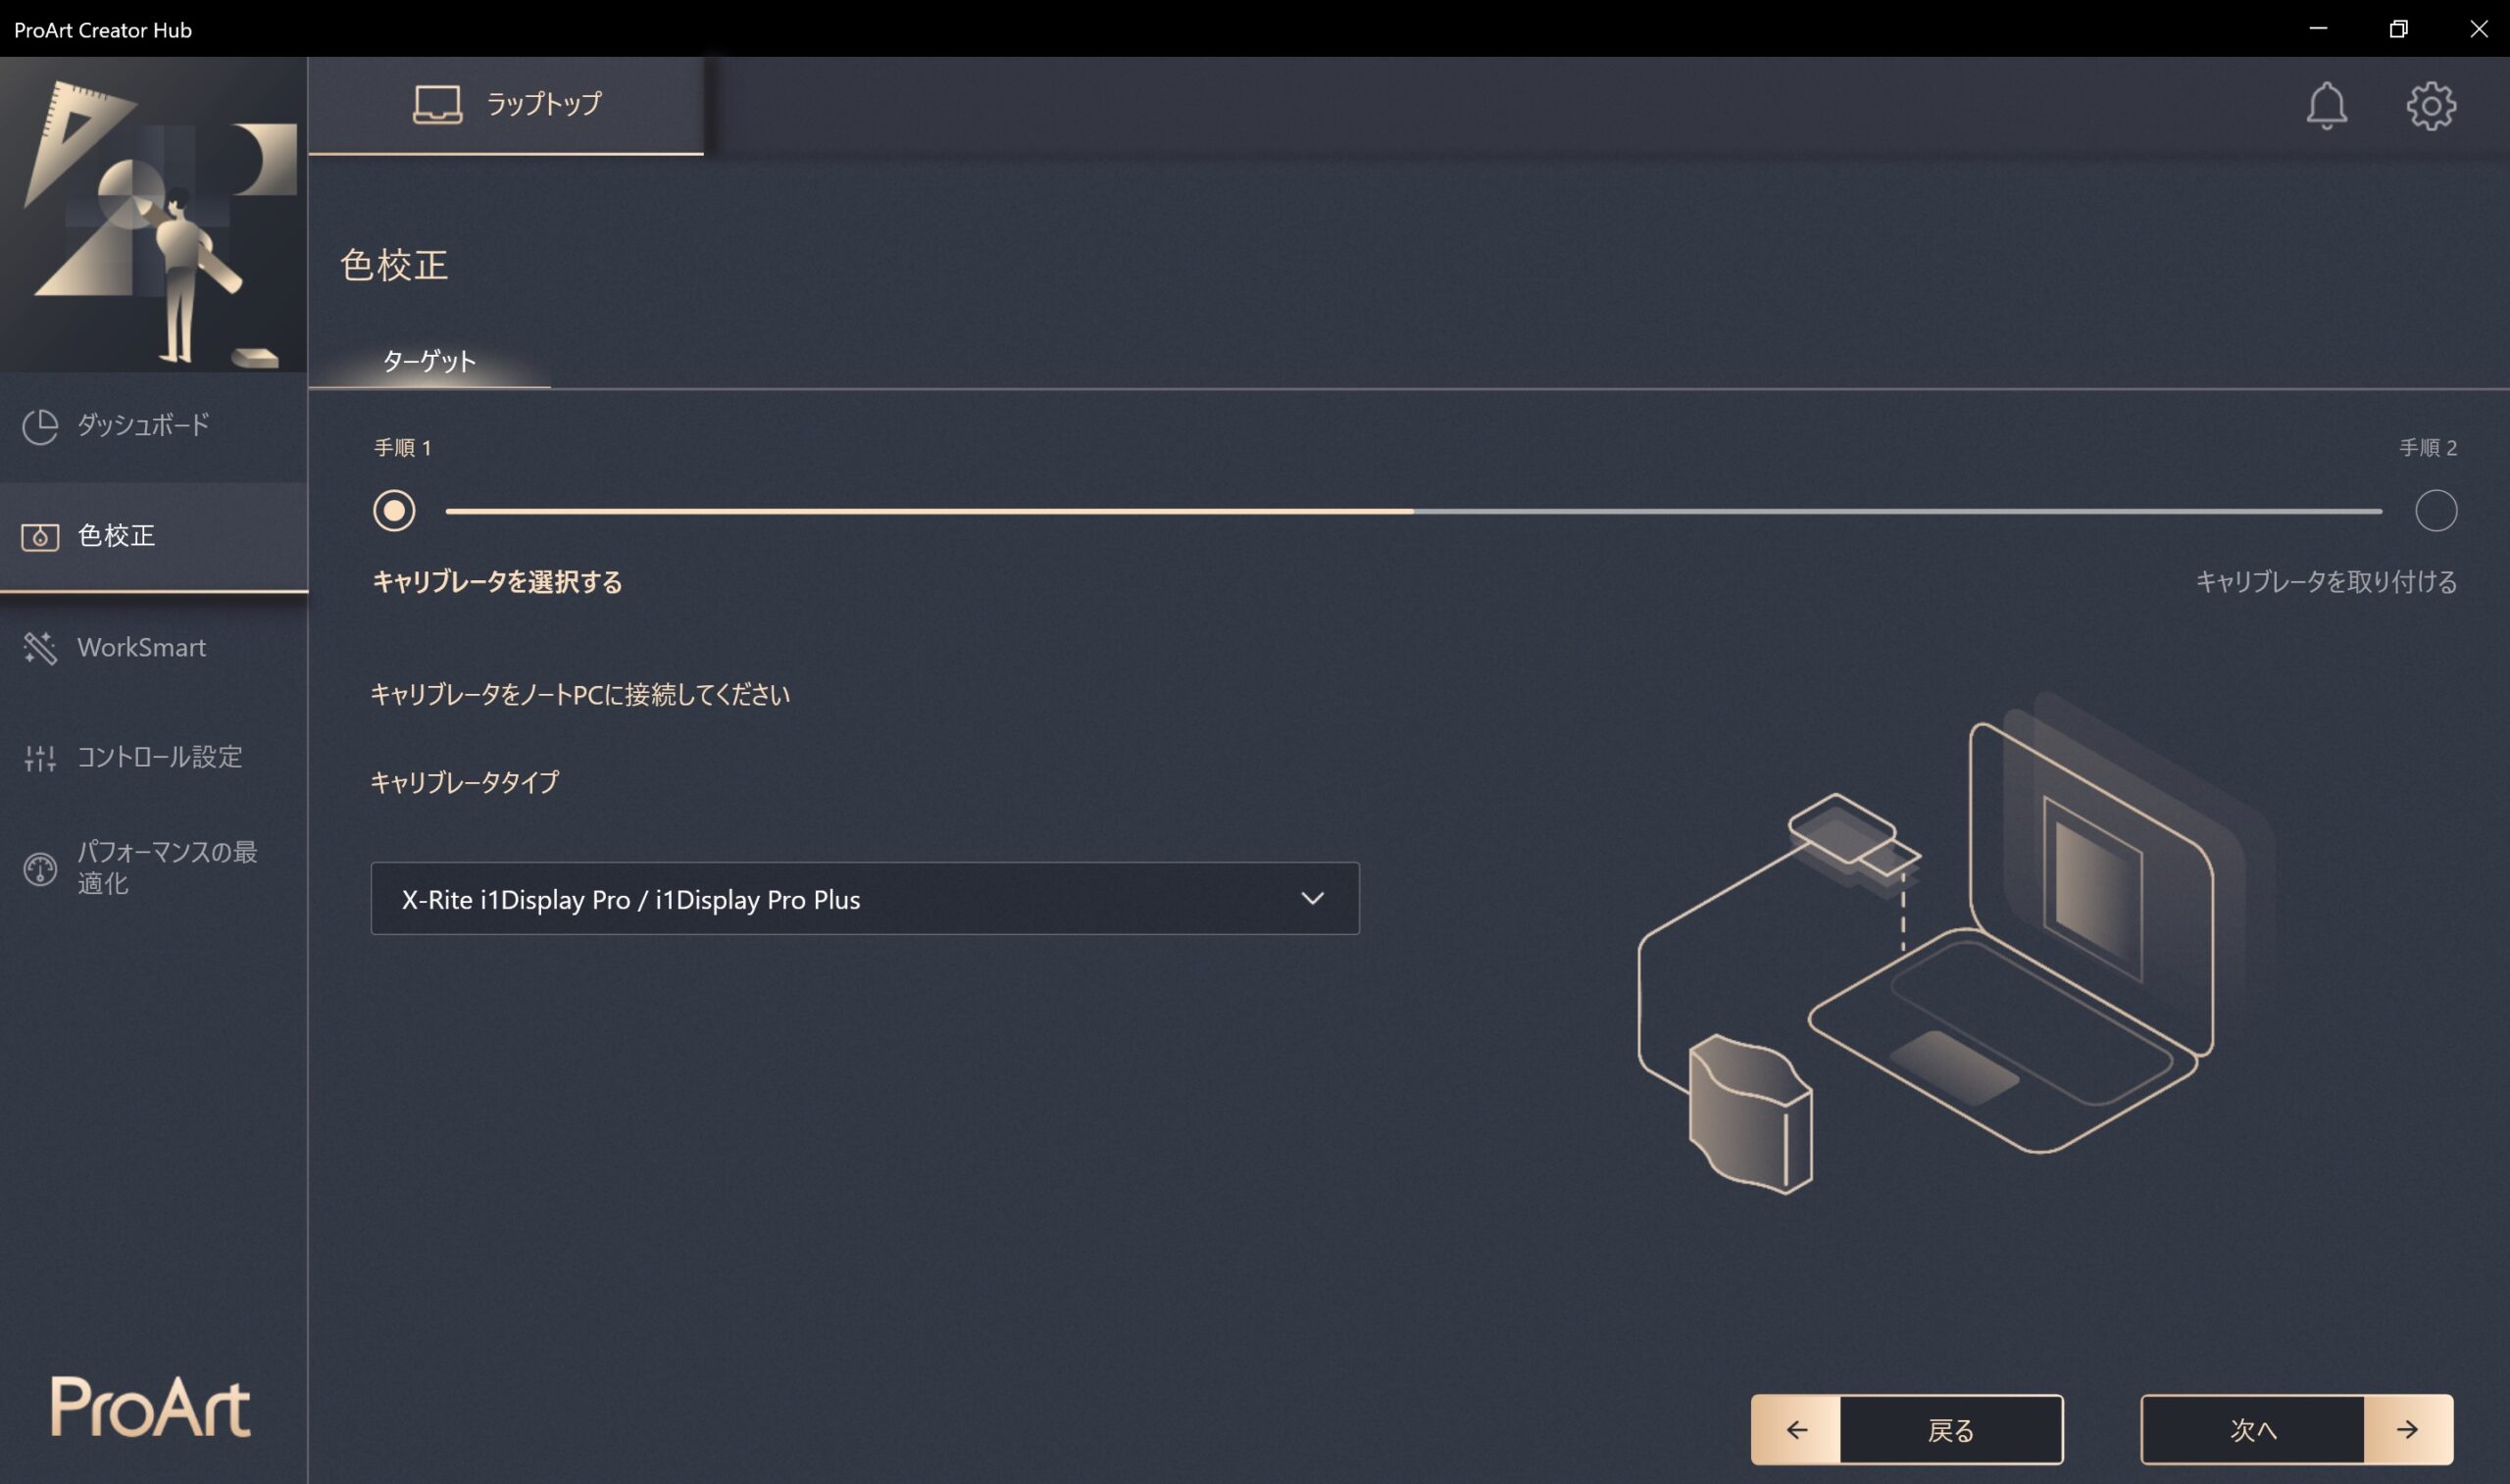Click the 手順 1 label
The height and width of the screenshot is (1484, 2510).
pos(403,448)
